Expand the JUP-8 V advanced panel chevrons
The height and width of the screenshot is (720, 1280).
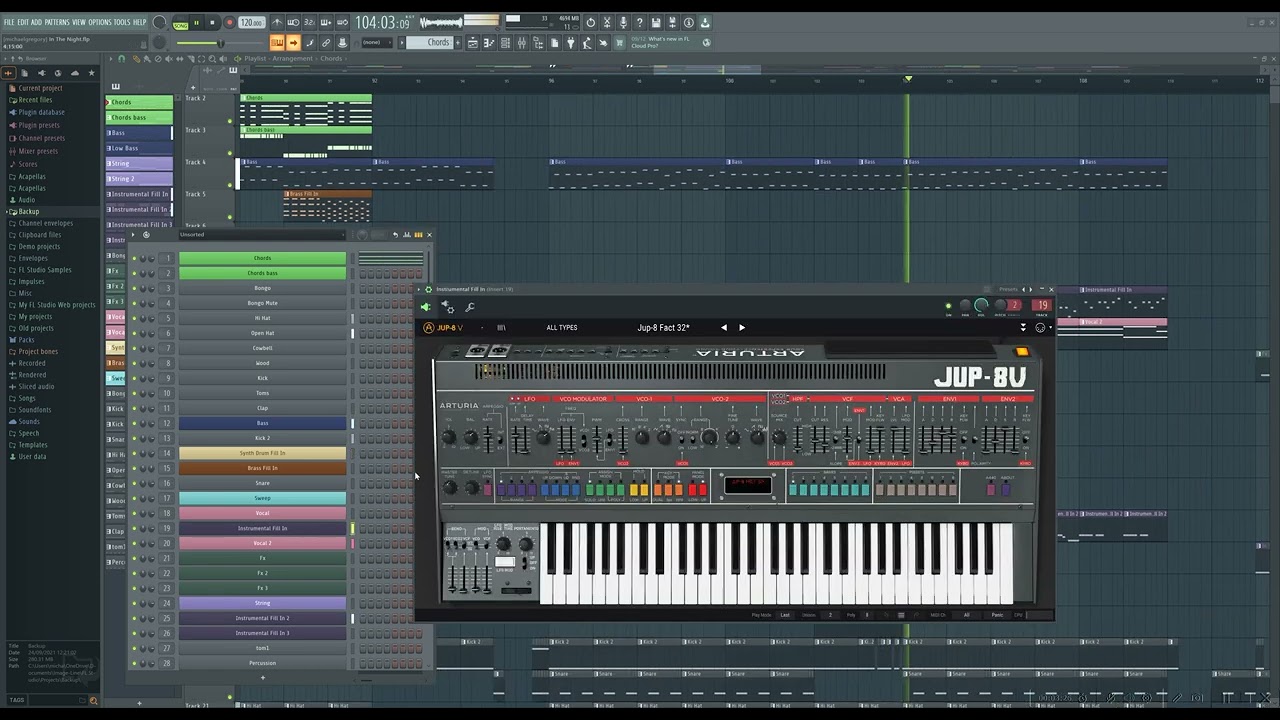point(1022,328)
